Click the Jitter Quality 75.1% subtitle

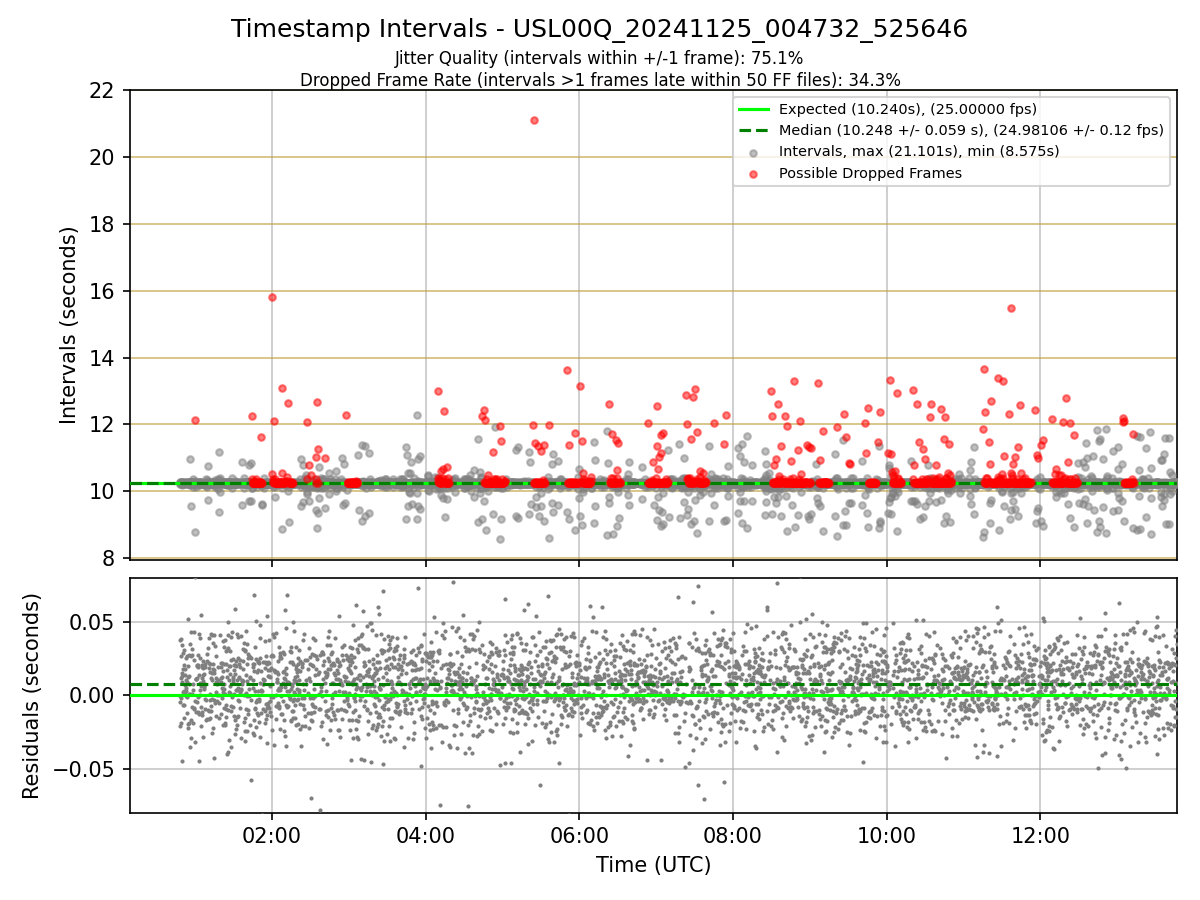pyautogui.click(x=599, y=58)
